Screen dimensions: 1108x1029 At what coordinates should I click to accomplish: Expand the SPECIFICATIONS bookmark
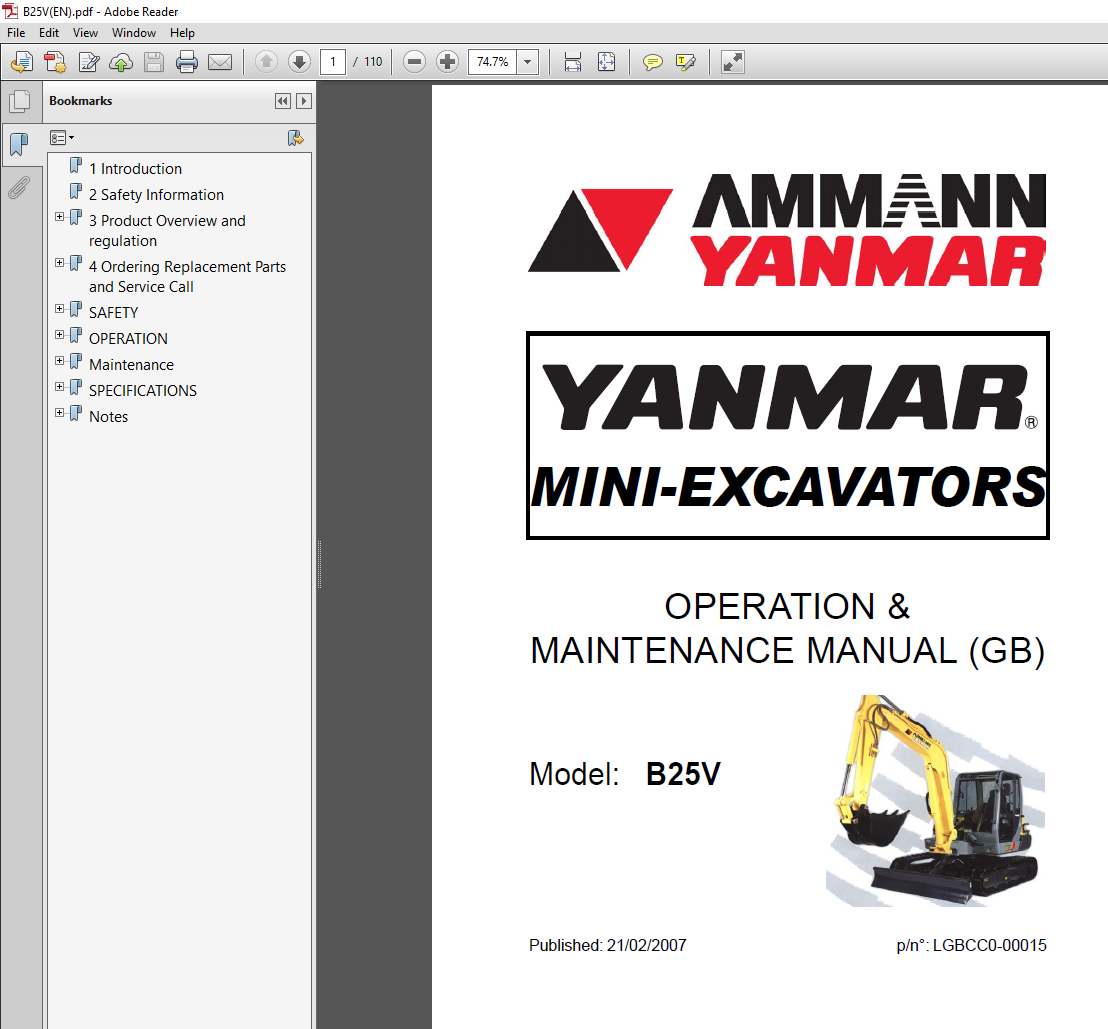(x=60, y=387)
